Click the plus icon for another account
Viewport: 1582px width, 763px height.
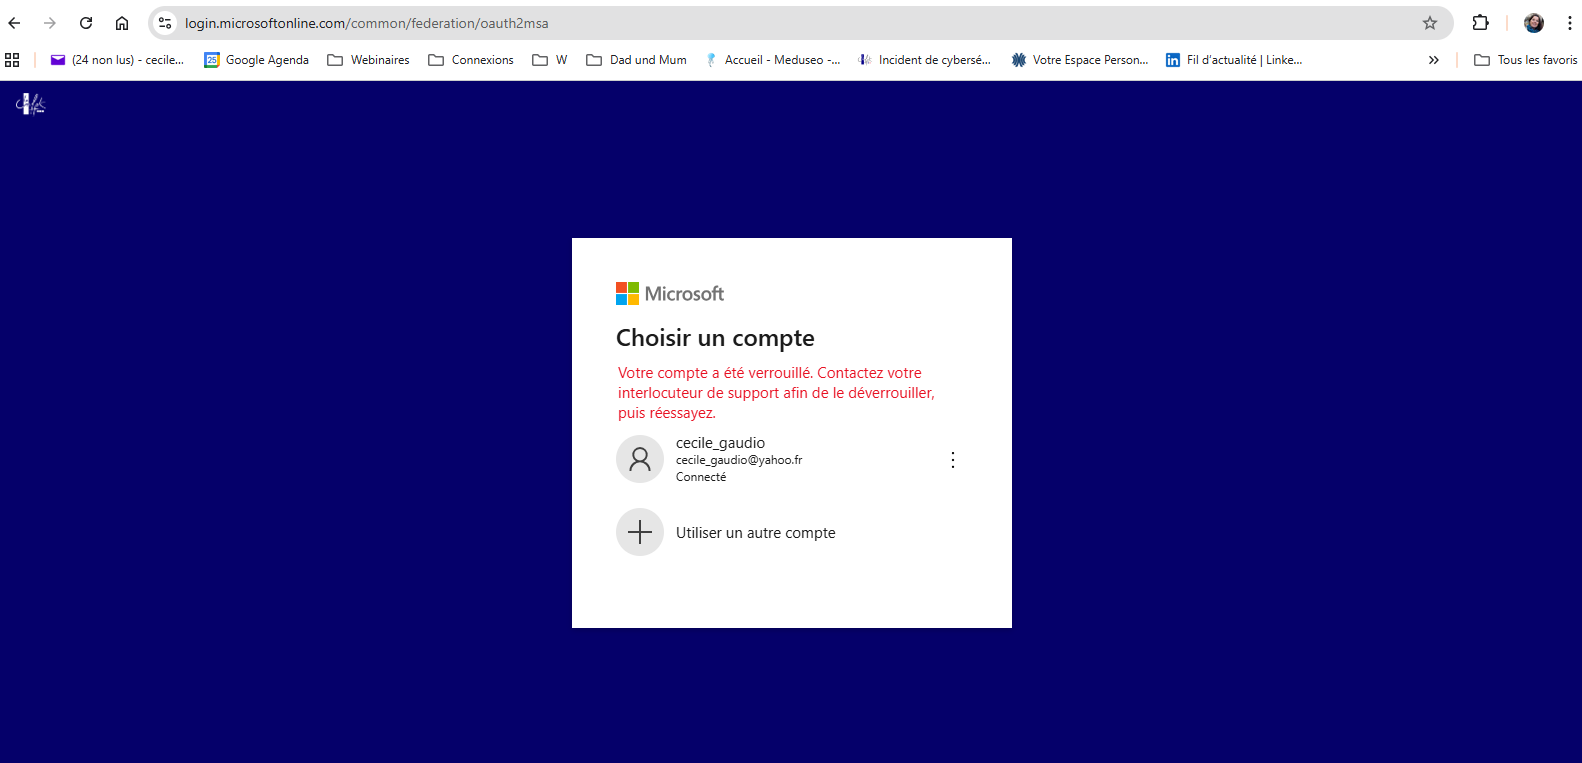click(x=640, y=532)
